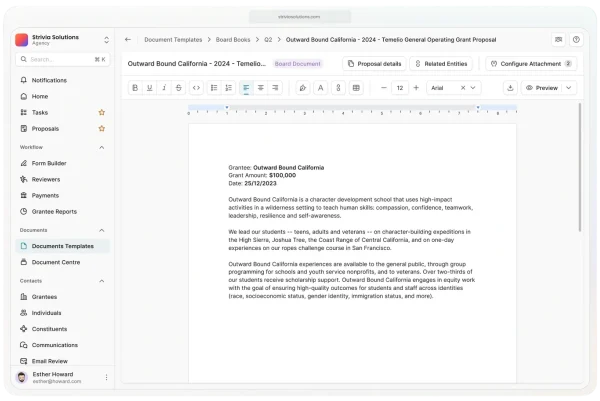Center align the text
Image resolution: width=600 pixels, height=401 pixels.
pyautogui.click(x=261, y=88)
